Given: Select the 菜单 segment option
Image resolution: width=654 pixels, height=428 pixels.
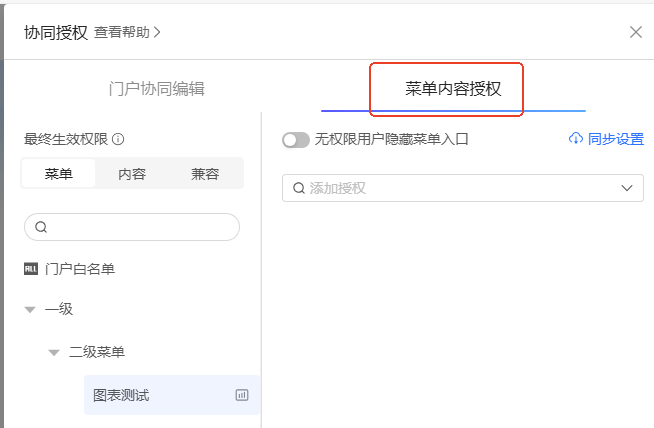Looking at the screenshot, I should click(59, 174).
